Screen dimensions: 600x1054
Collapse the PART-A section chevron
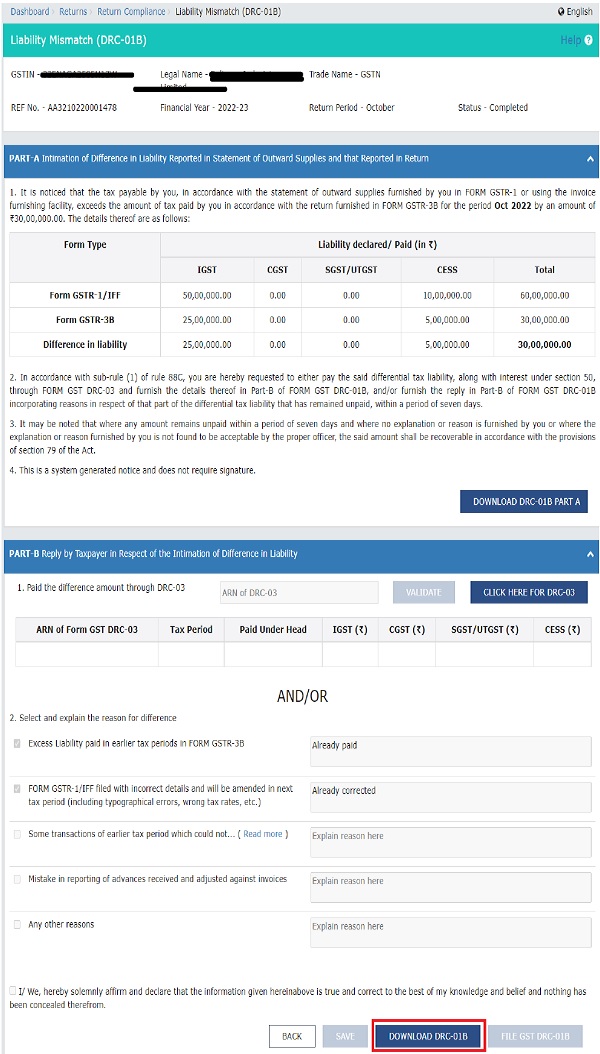click(589, 159)
